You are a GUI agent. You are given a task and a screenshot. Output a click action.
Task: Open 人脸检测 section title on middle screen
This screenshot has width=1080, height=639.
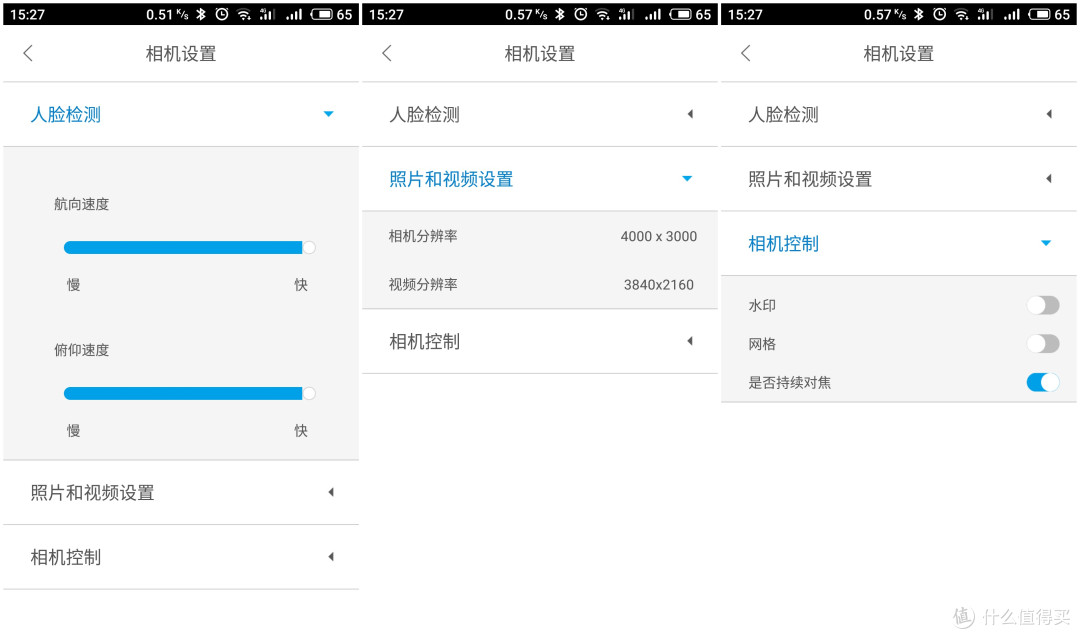click(x=425, y=114)
